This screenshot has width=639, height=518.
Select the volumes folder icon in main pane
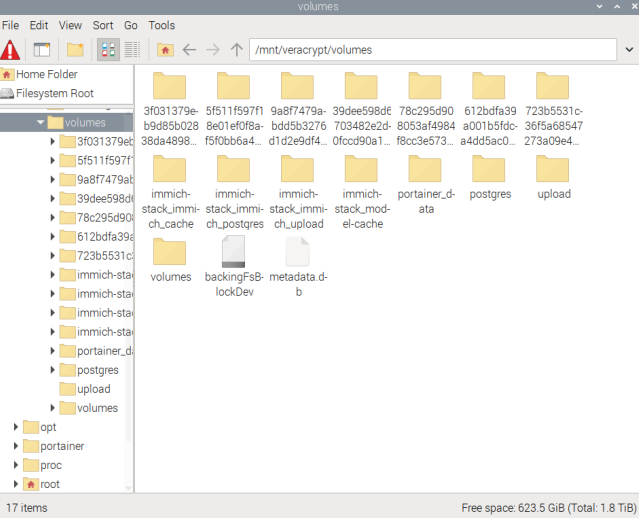(x=170, y=252)
